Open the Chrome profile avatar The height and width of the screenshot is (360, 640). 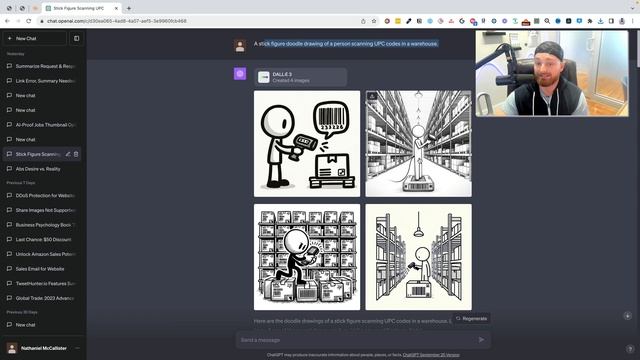click(x=622, y=21)
